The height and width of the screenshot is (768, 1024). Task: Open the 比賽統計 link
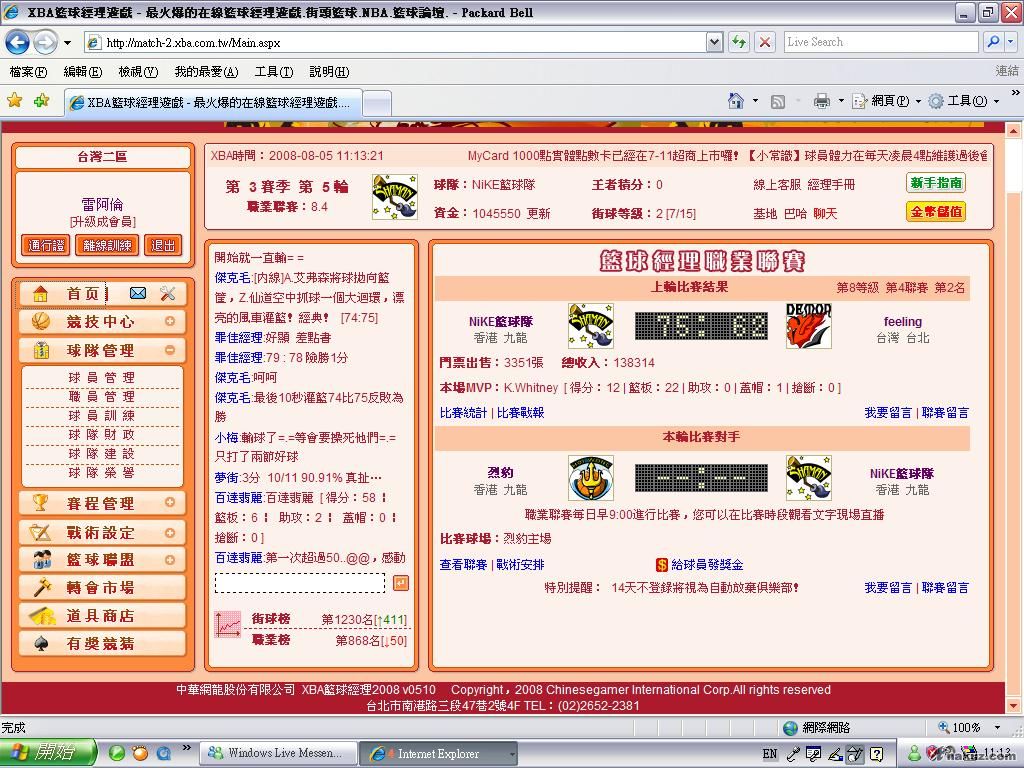[463, 413]
